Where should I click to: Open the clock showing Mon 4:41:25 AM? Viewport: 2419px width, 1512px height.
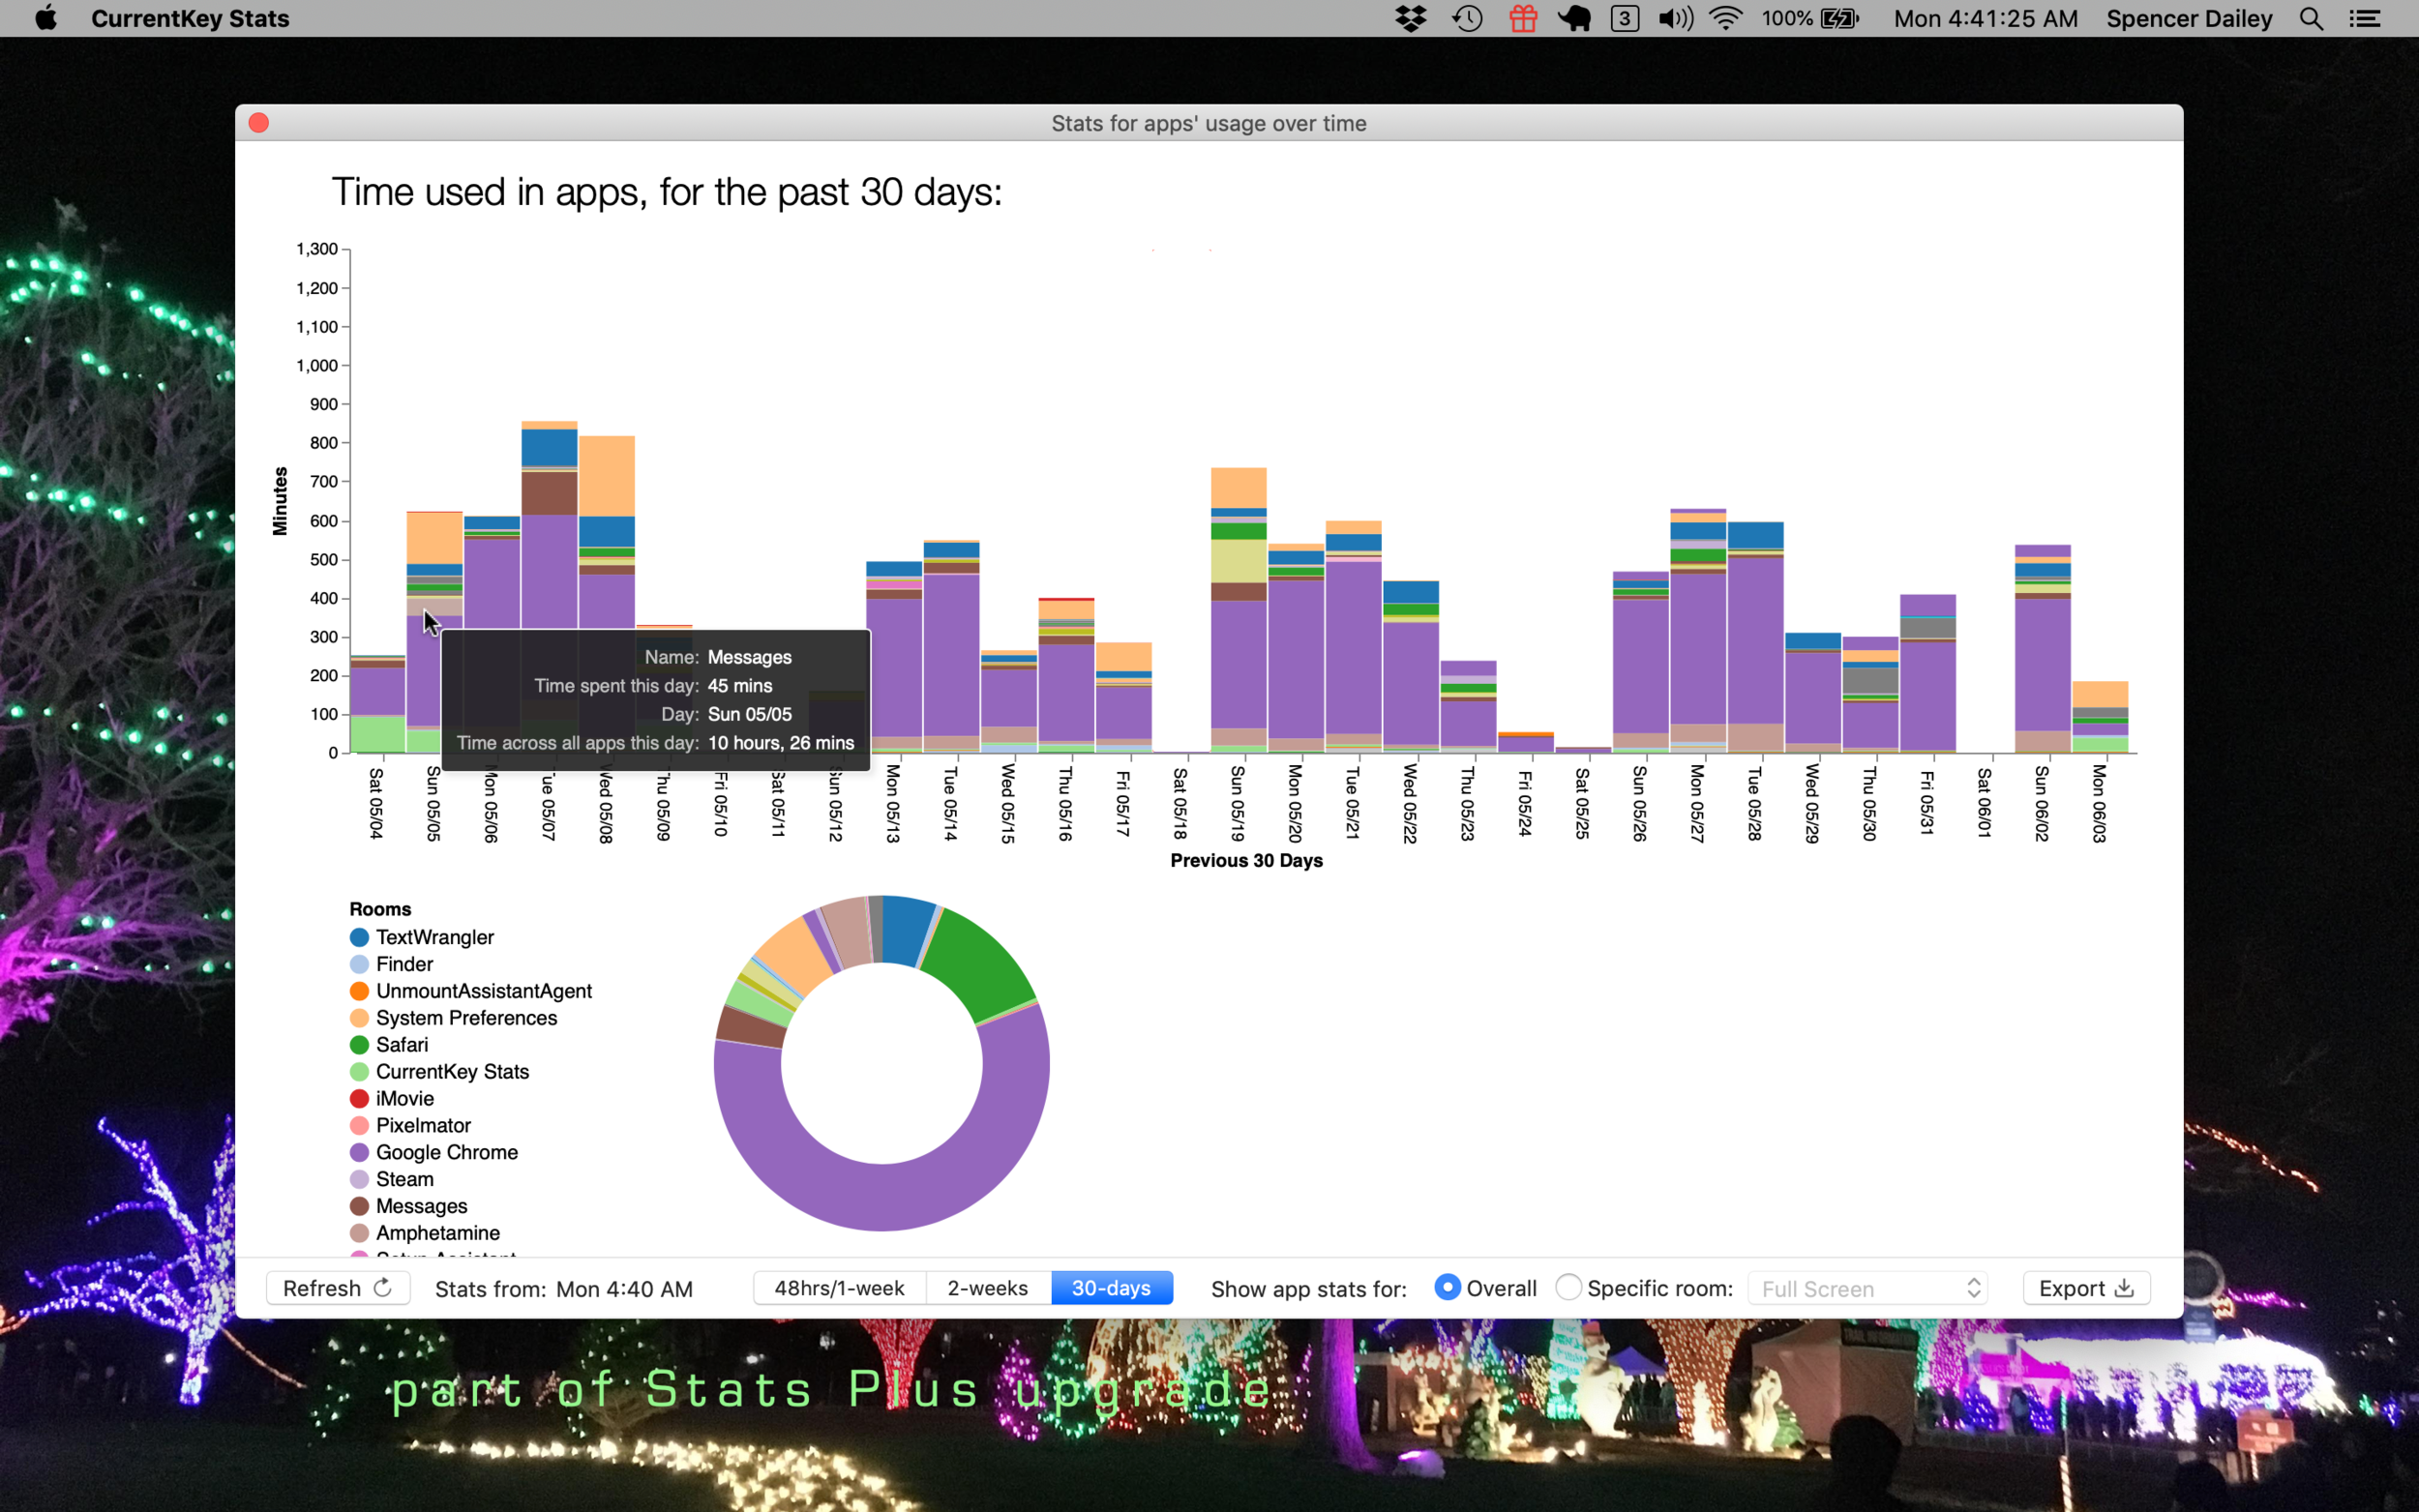[1985, 18]
